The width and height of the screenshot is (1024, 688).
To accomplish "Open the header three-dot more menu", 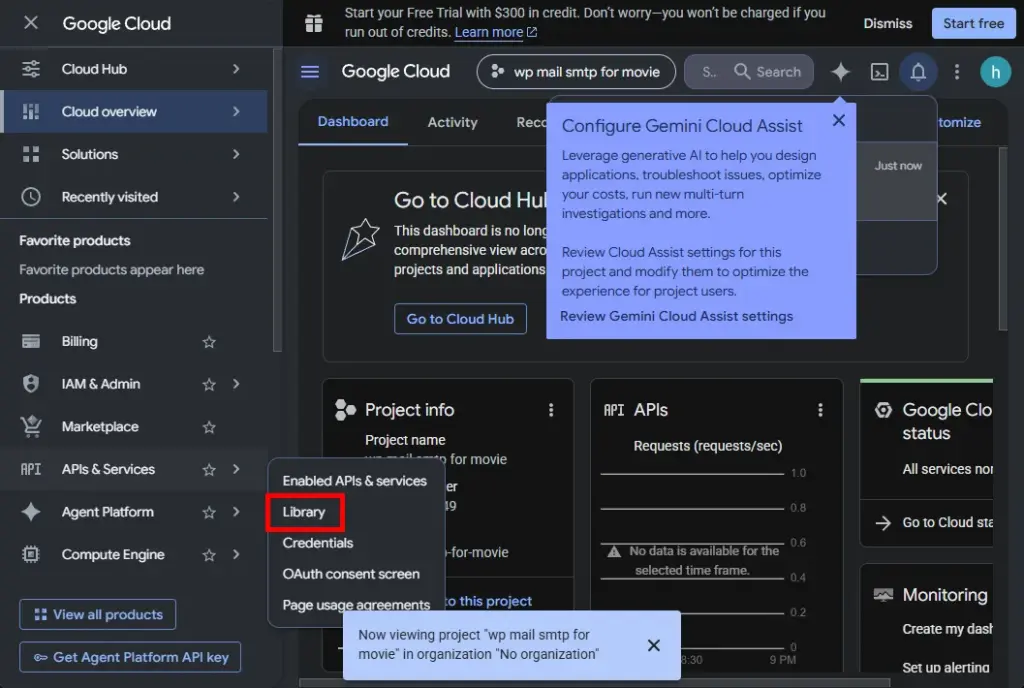I will click(957, 72).
